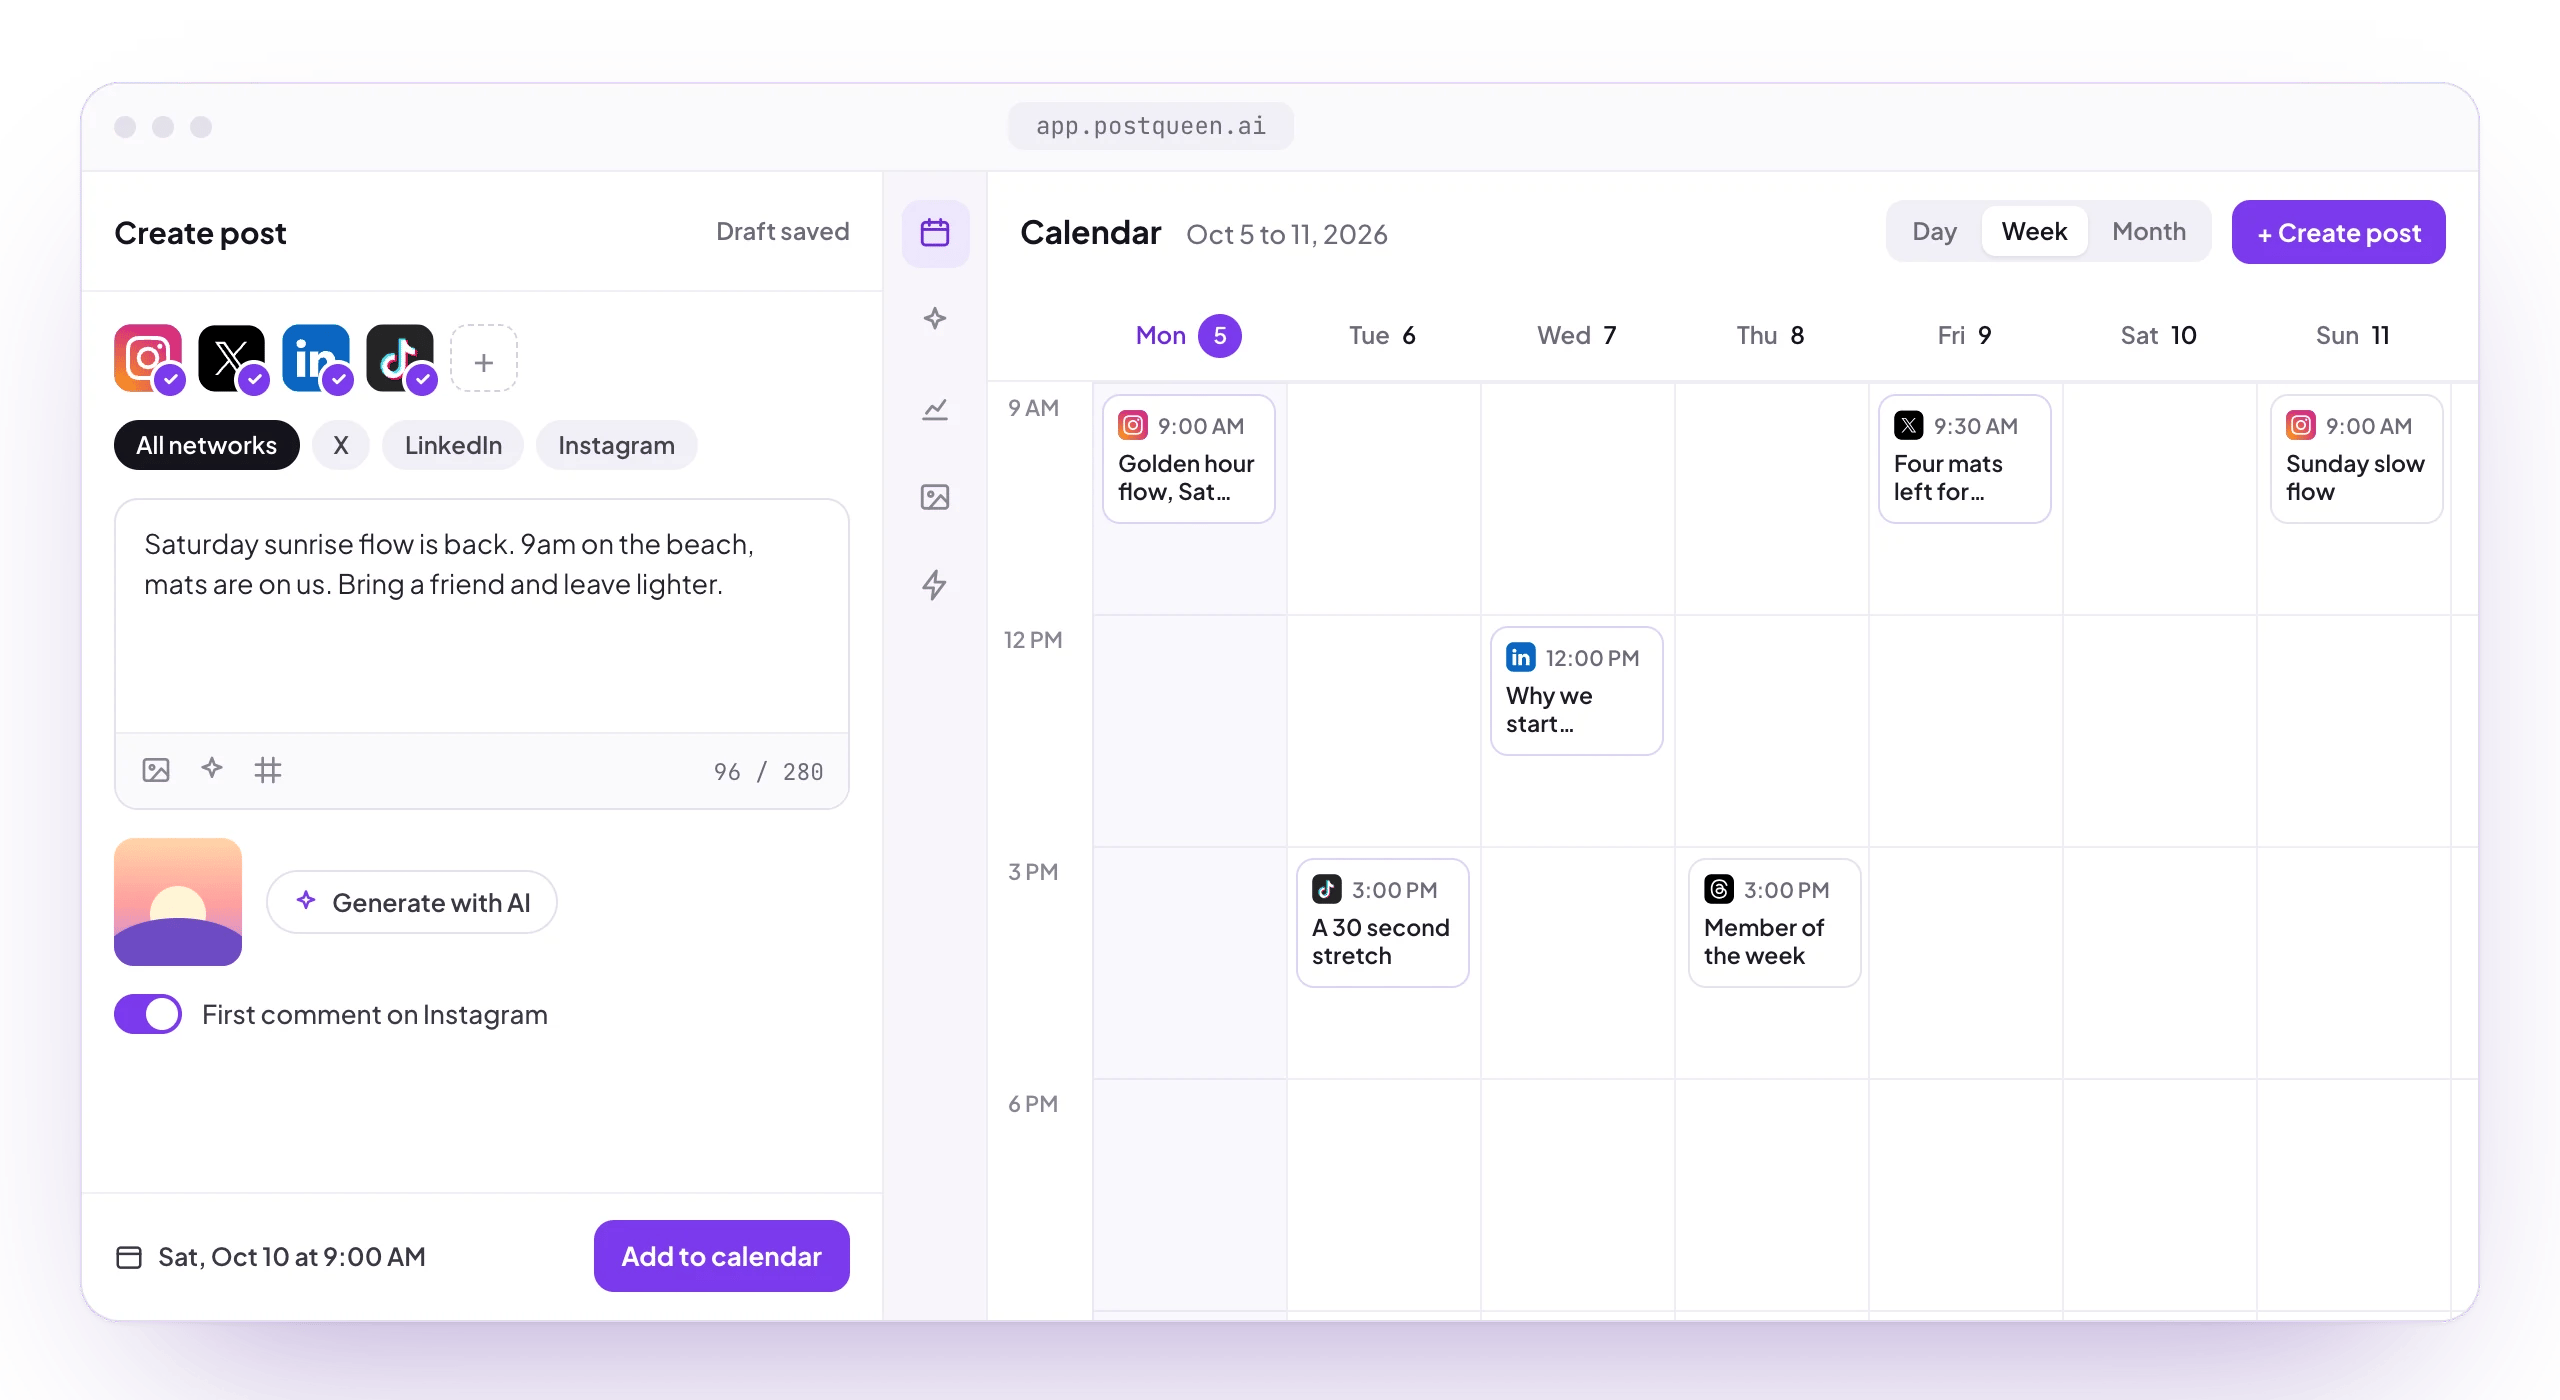Image resolution: width=2560 pixels, height=1400 pixels.
Task: Click the app.postqueen.ai address bar
Action: click(1151, 126)
